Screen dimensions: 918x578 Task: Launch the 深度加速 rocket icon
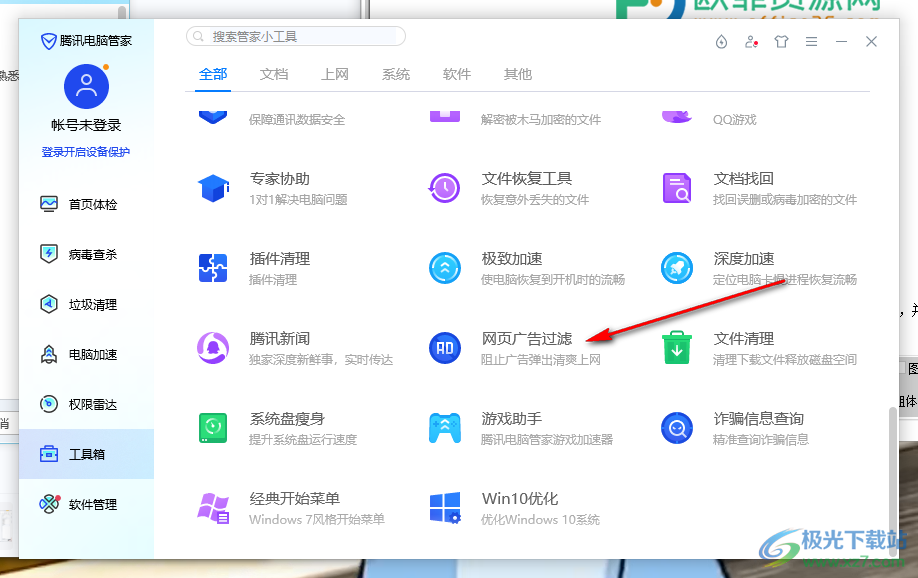point(677,268)
